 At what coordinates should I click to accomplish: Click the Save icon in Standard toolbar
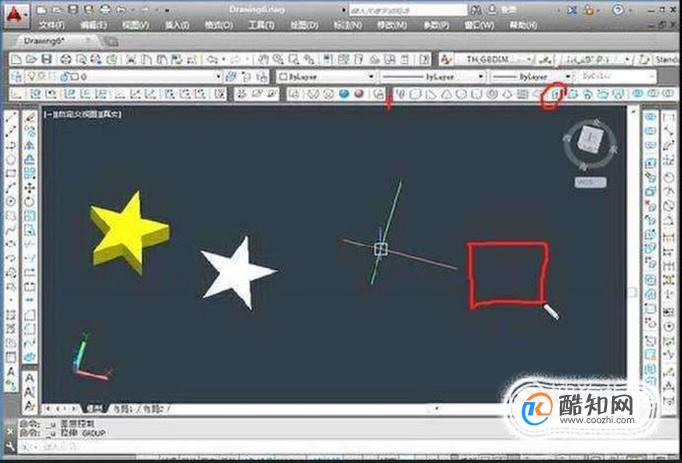click(x=46, y=59)
